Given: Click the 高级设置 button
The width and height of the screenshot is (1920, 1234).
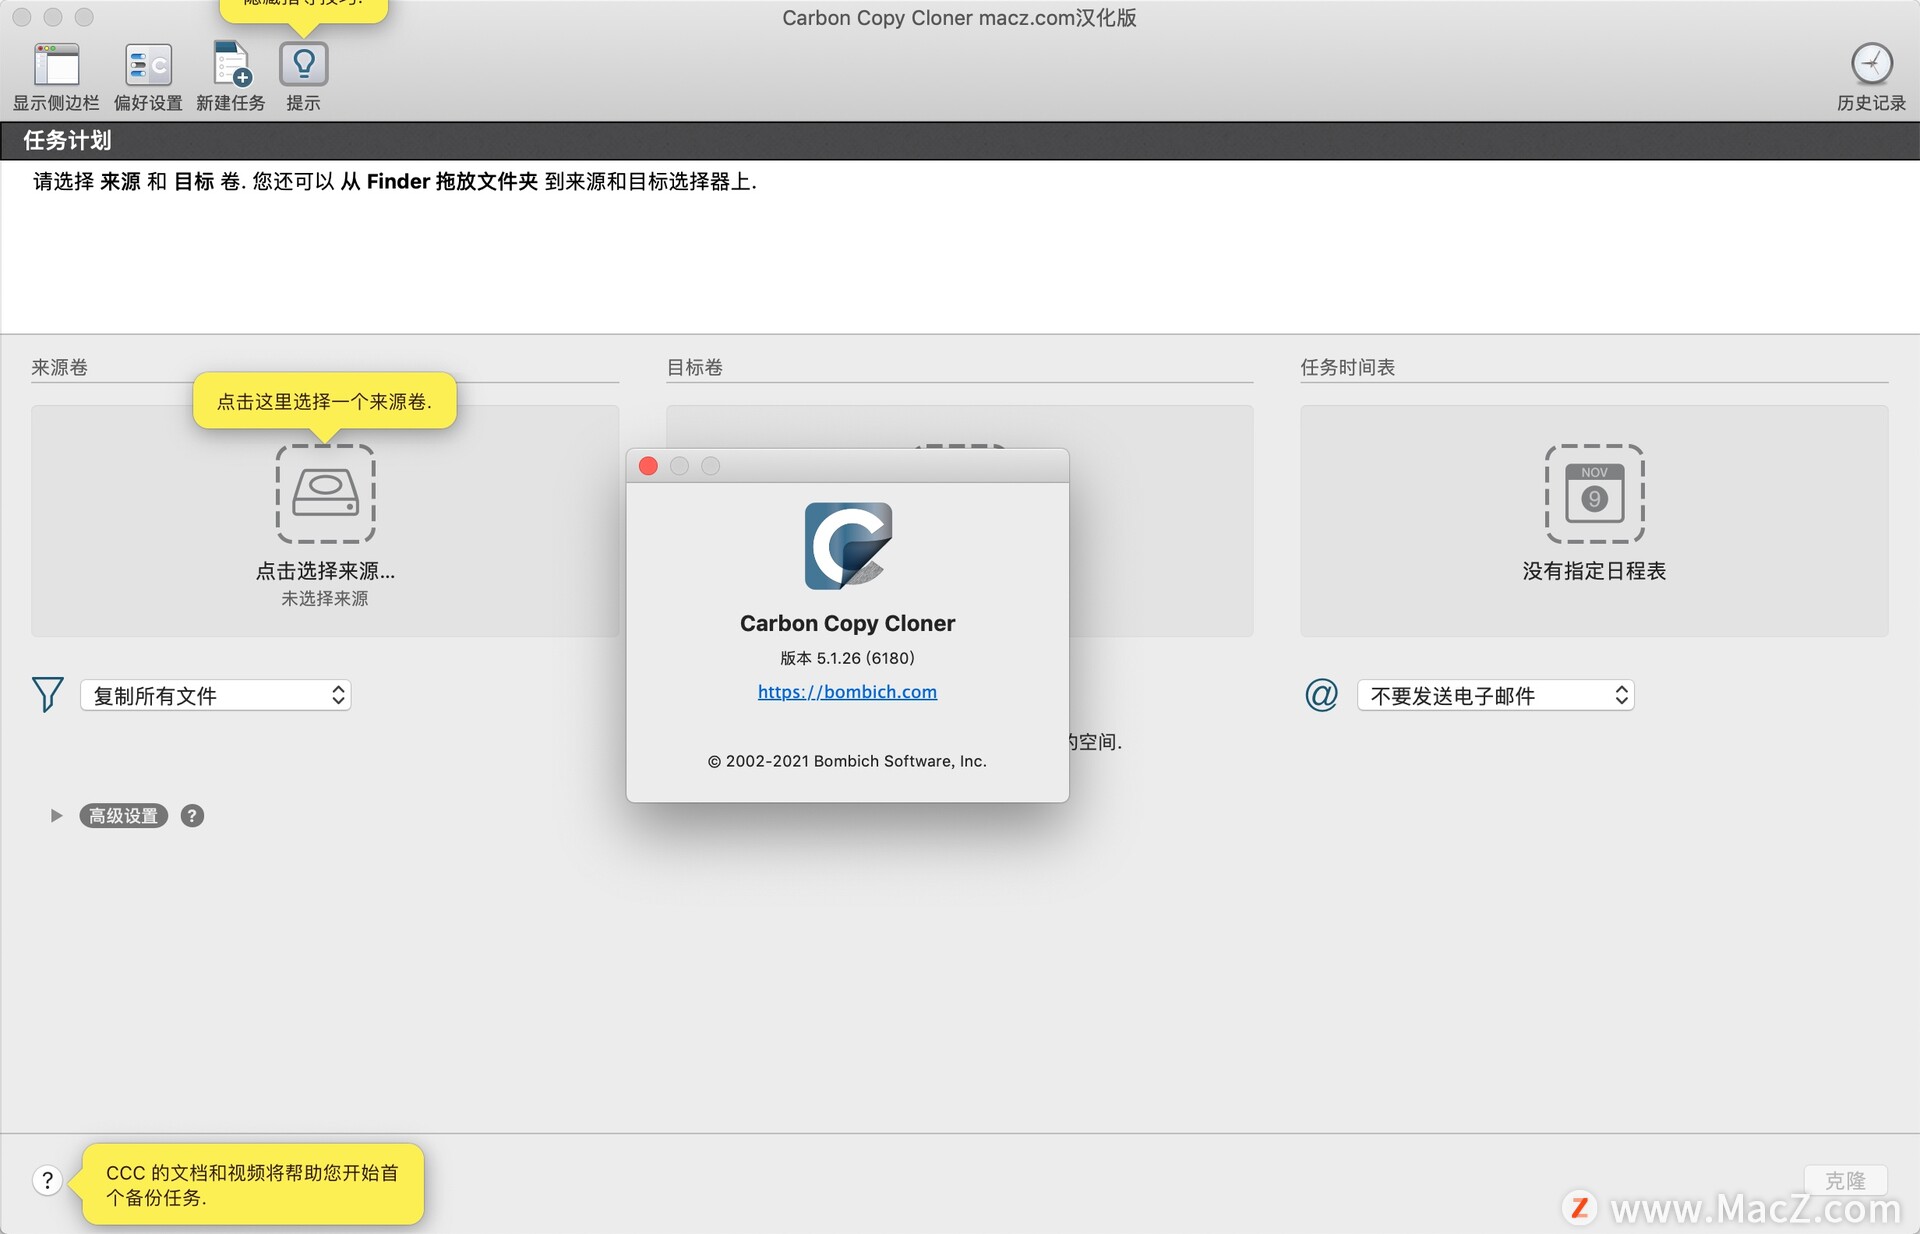Looking at the screenshot, I should (x=124, y=816).
